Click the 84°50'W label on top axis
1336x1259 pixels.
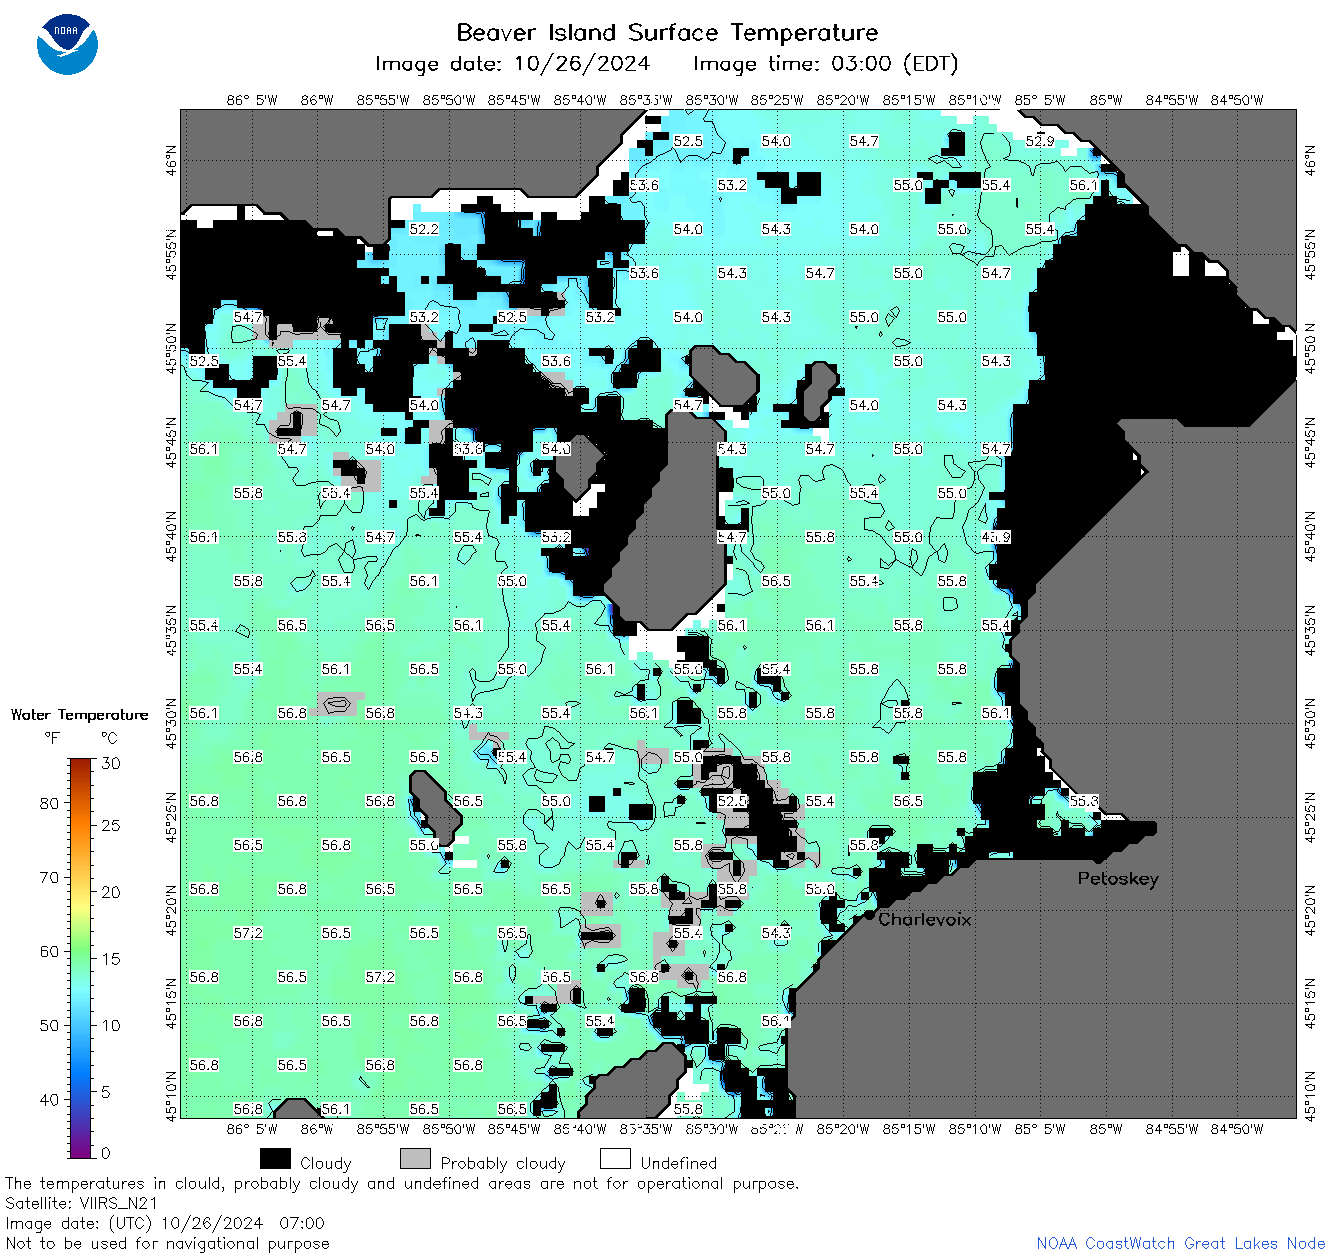click(x=1237, y=100)
